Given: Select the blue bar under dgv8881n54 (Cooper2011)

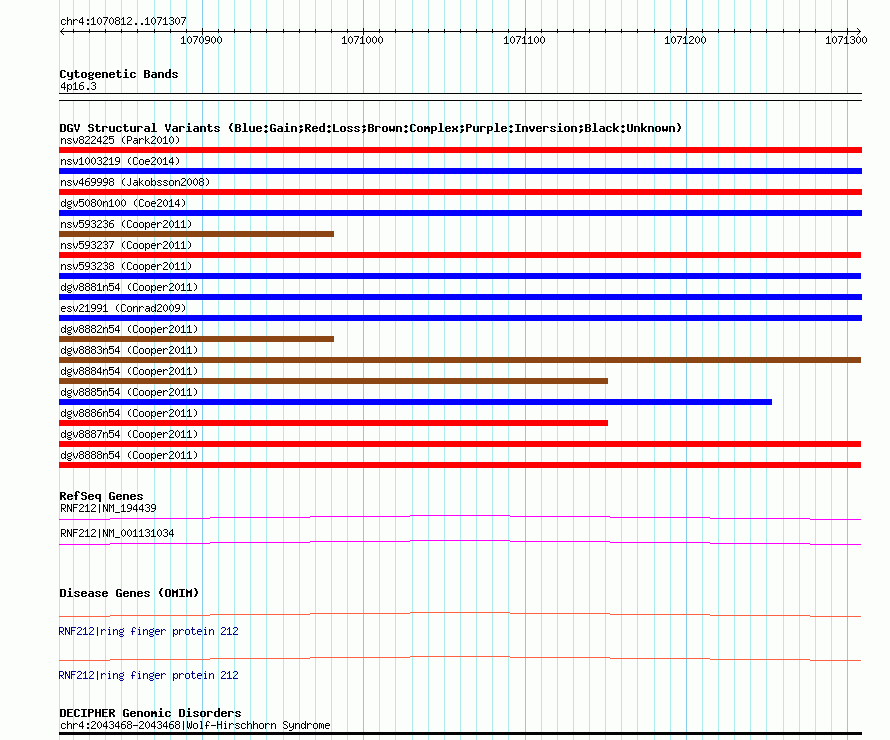Looking at the screenshot, I should [460, 297].
